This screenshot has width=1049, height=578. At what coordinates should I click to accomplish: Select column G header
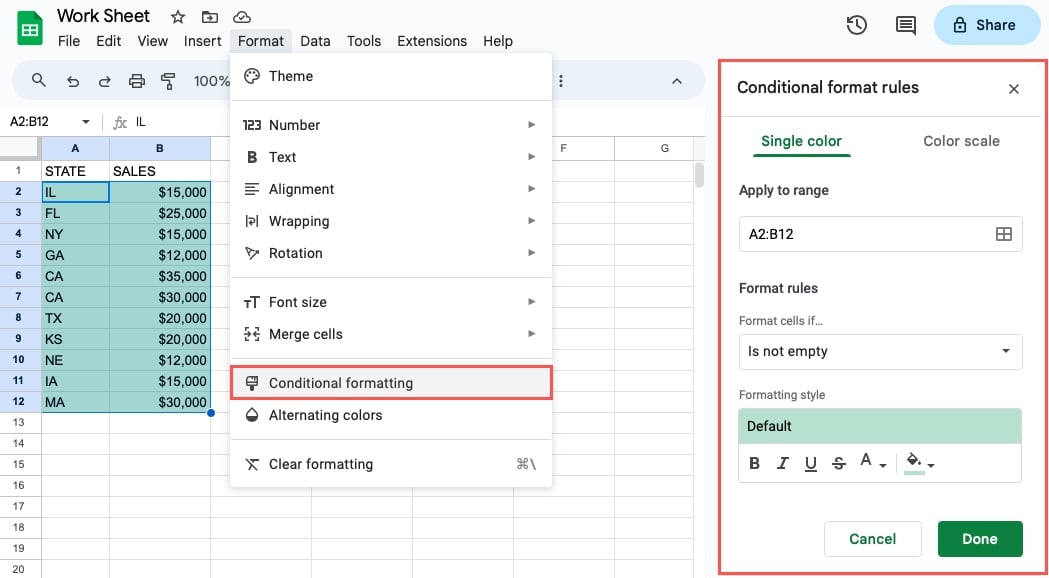click(x=664, y=149)
